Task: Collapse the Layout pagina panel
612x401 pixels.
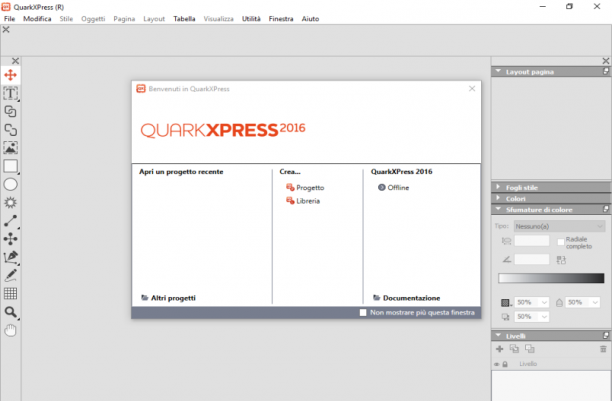Action: point(498,71)
